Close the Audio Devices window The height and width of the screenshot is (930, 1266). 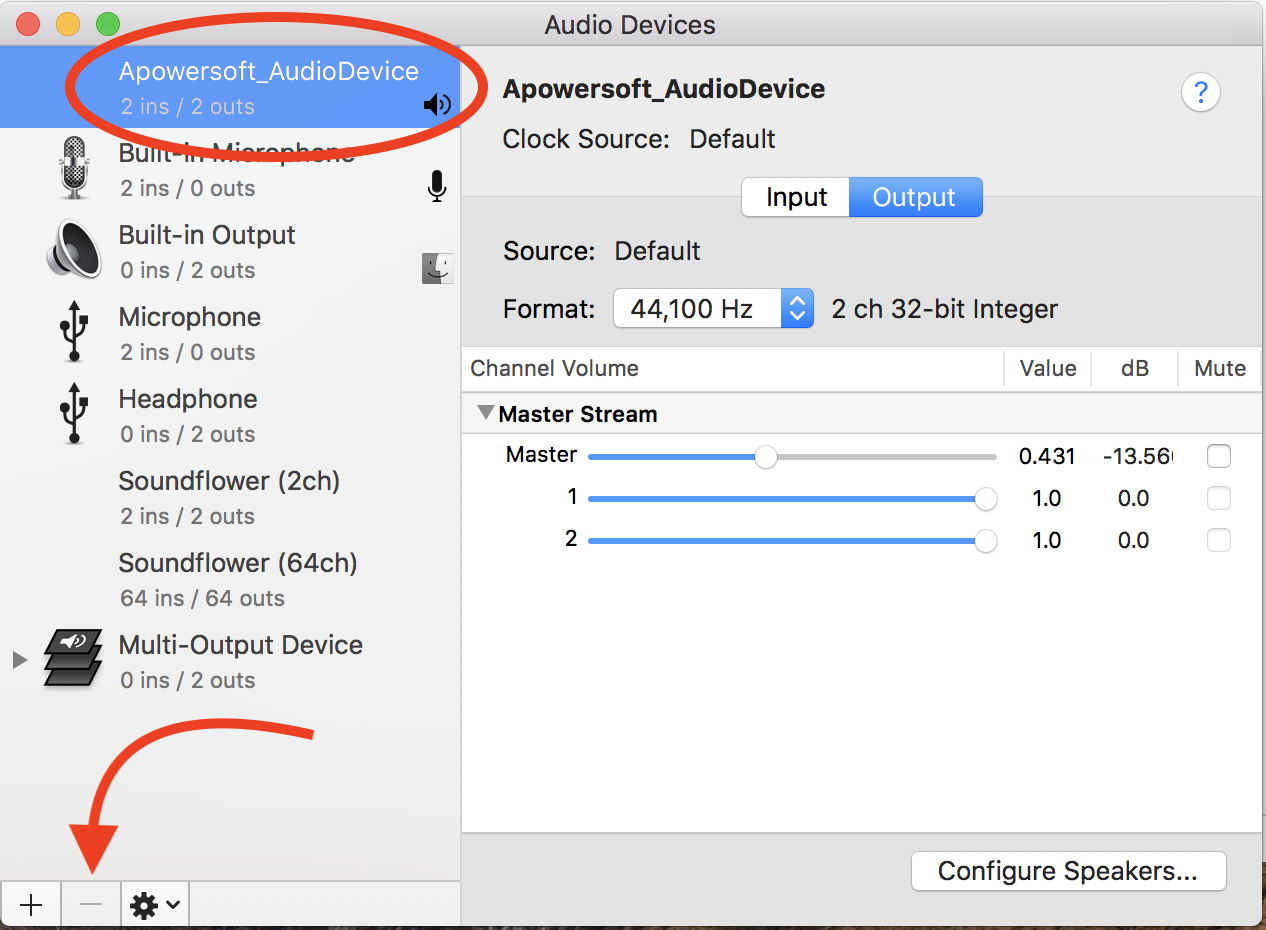[x=28, y=24]
